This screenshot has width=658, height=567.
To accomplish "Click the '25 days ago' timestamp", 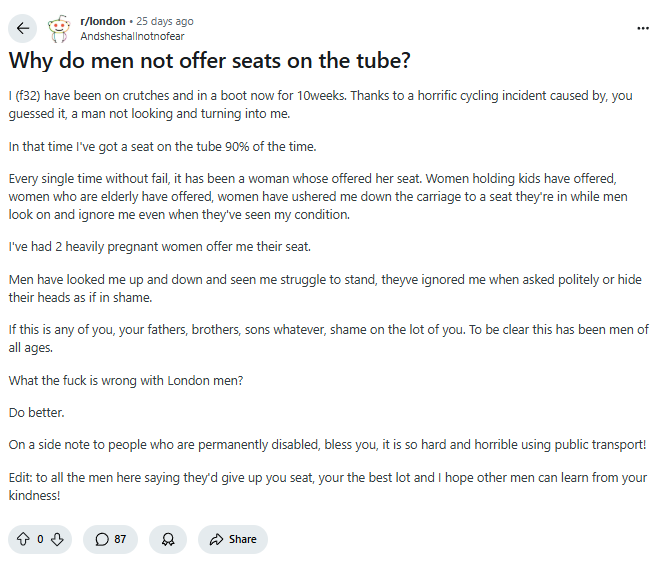I will (x=165, y=21).
